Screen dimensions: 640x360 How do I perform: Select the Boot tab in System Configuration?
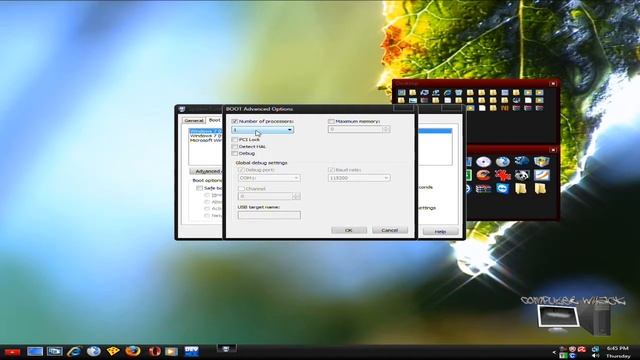214,120
